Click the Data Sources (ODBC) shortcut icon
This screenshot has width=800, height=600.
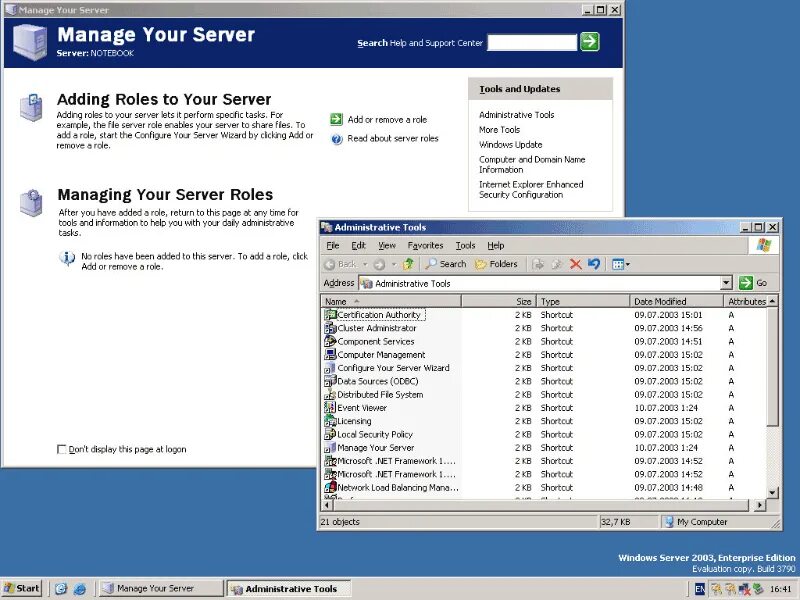pyautogui.click(x=330, y=381)
